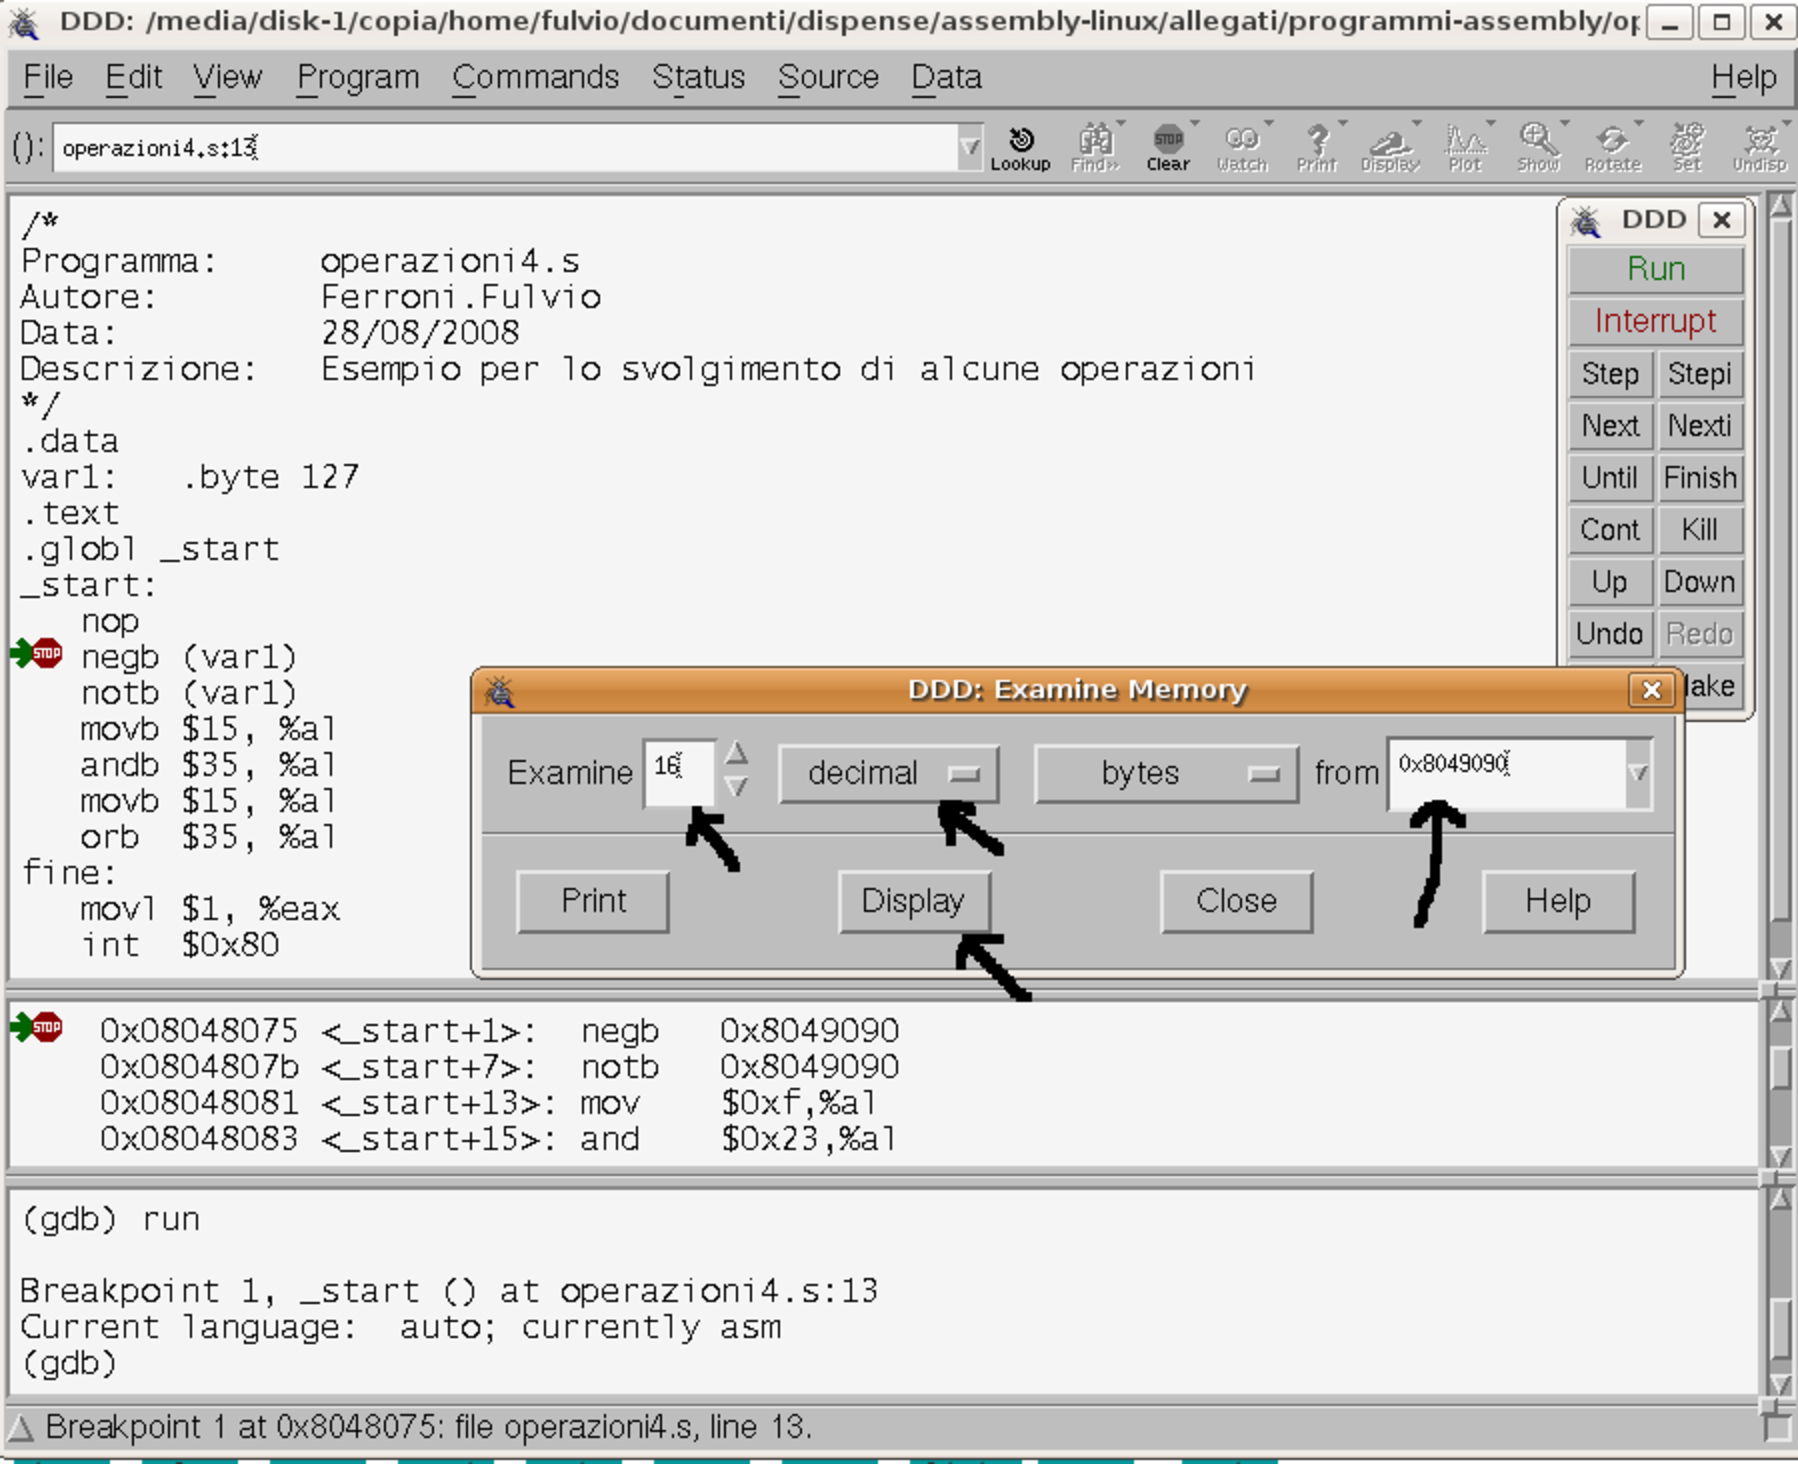Click bug icon in Examine Memory title bar
This screenshot has height=1464, width=1798.
coord(500,690)
